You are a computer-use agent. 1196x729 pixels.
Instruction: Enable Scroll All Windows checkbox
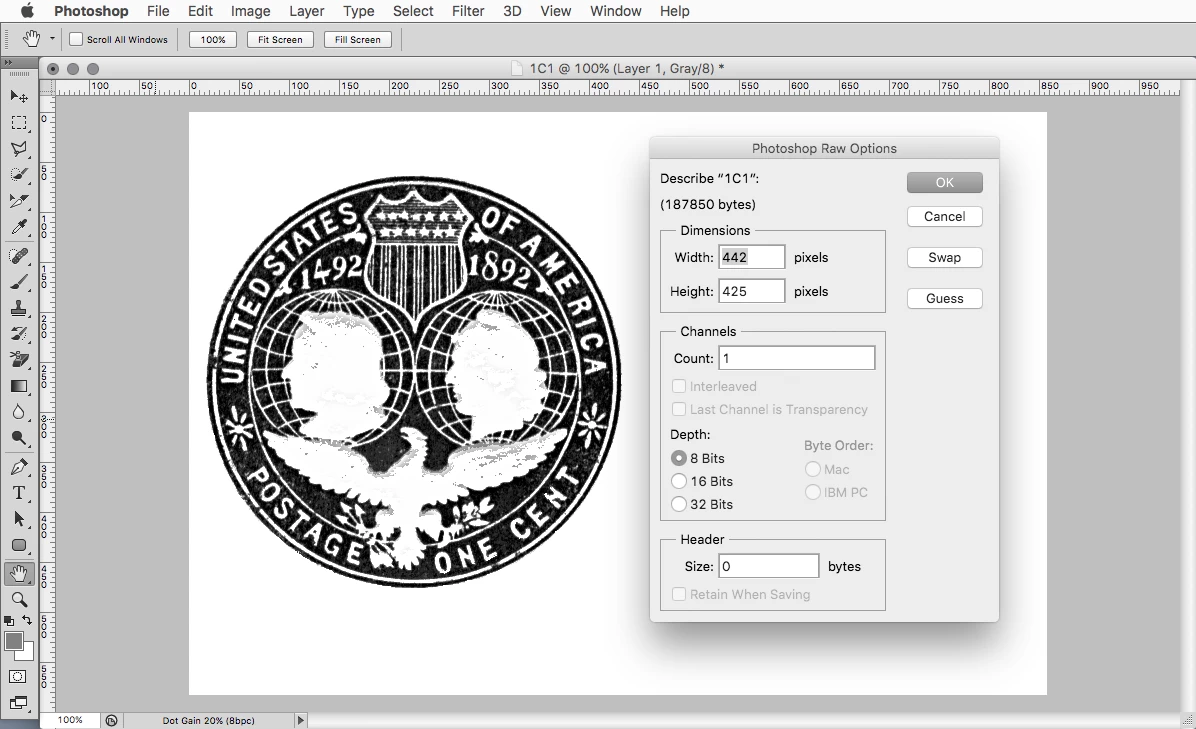(x=76, y=39)
